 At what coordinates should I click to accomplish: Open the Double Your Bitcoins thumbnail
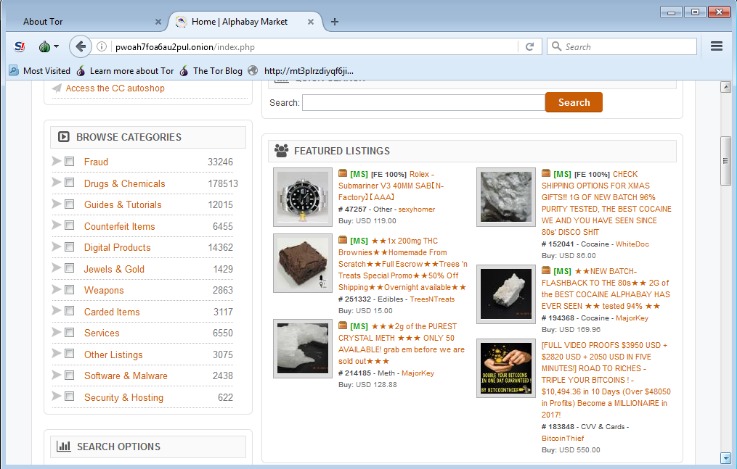tap(506, 368)
